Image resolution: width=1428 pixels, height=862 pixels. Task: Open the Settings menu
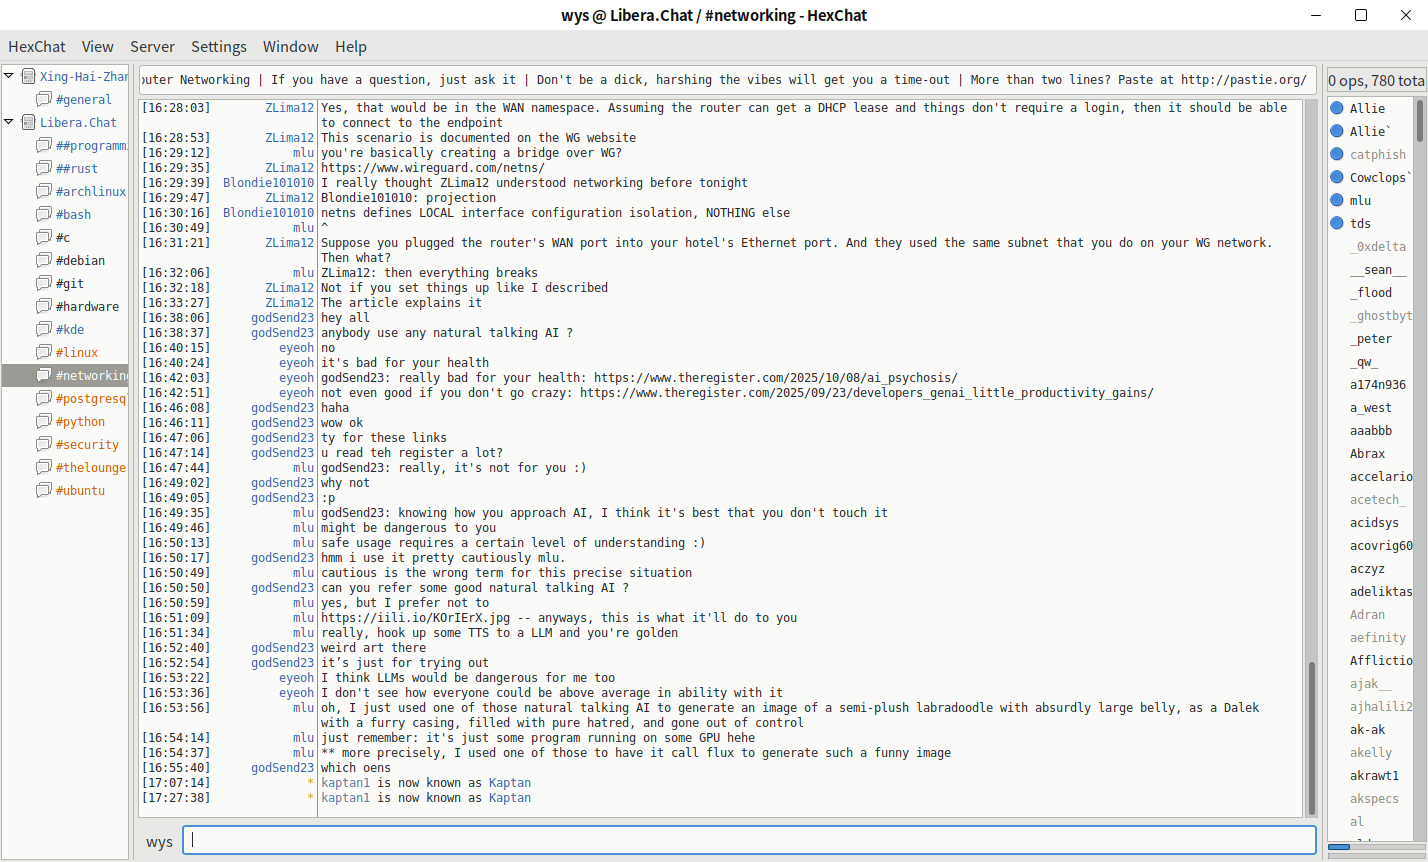coord(218,46)
